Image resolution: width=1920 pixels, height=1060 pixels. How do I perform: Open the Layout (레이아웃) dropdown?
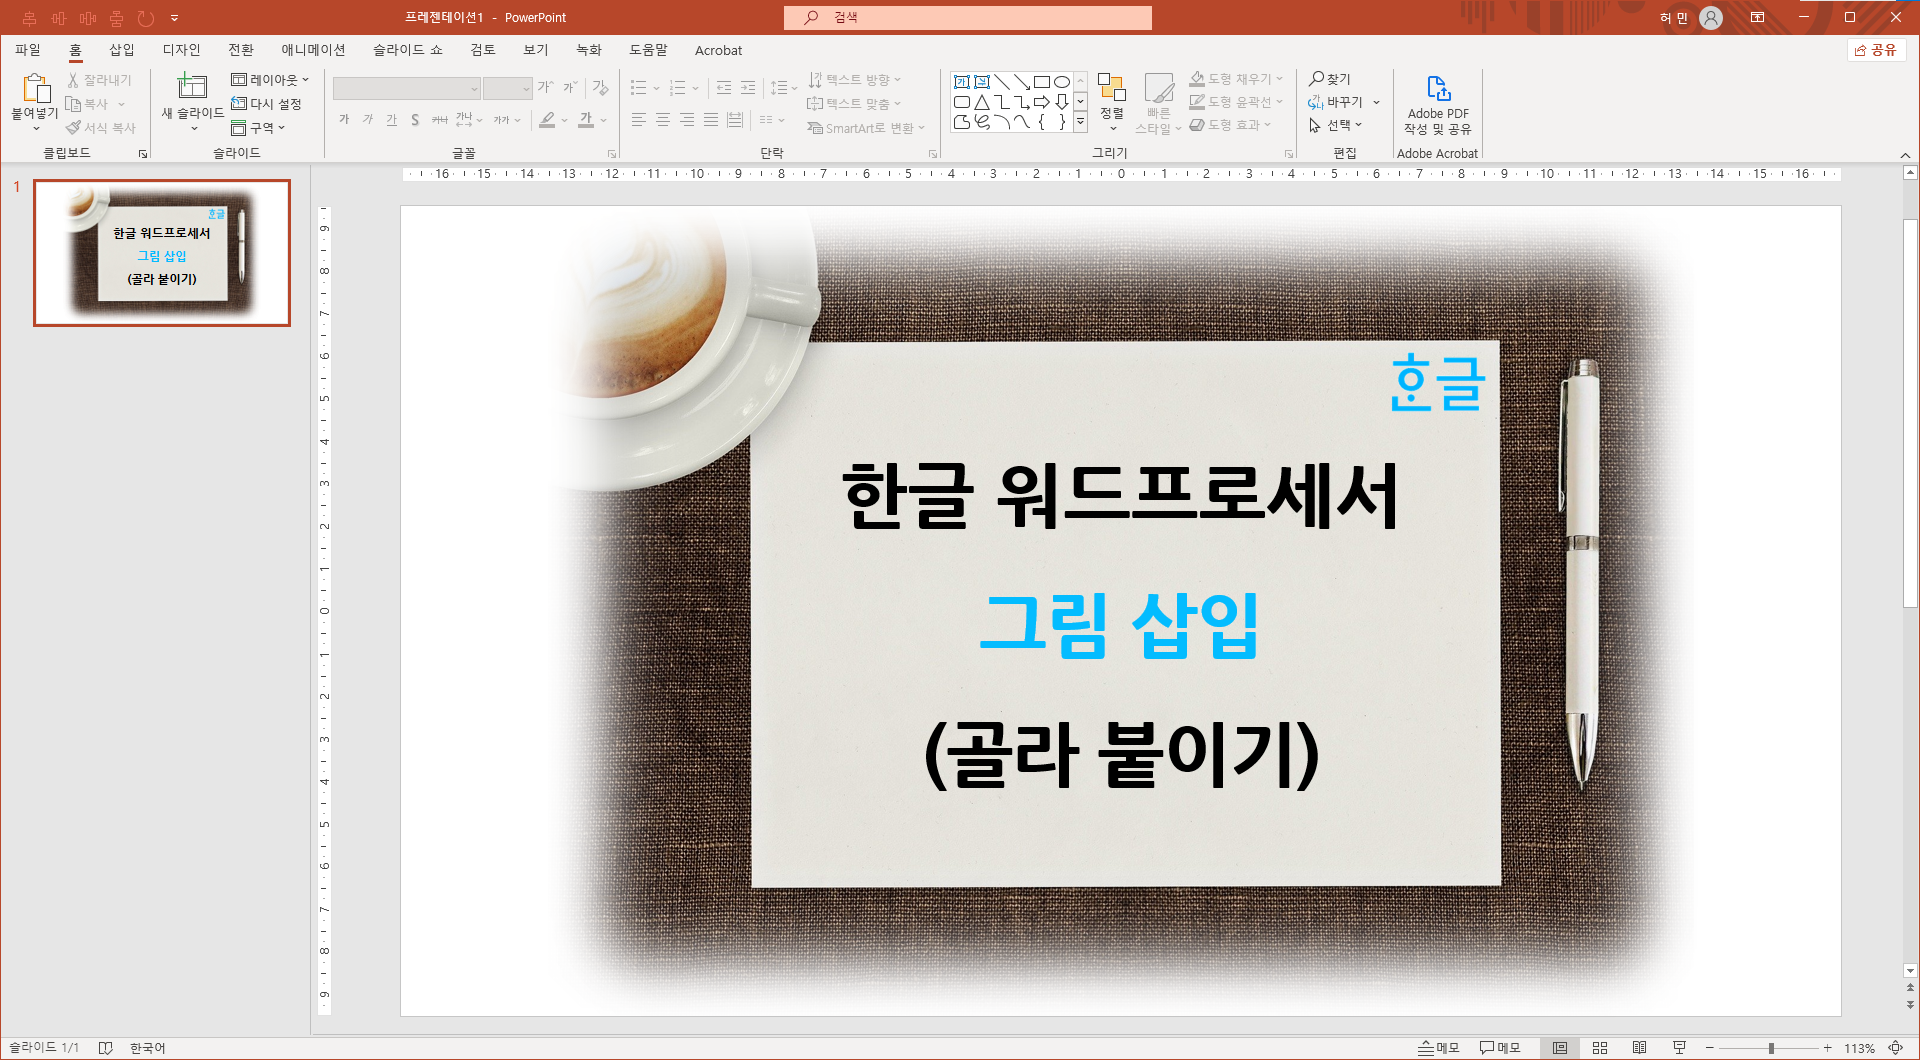coord(270,80)
